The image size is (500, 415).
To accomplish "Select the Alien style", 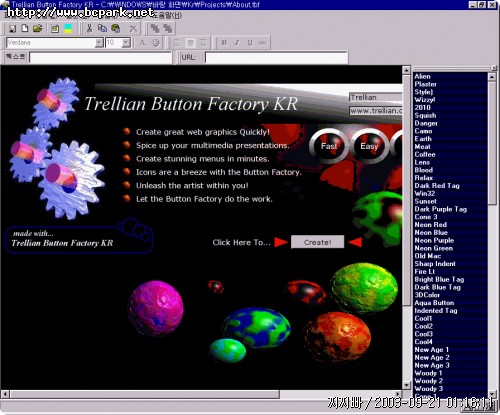I will pyautogui.click(x=422, y=76).
